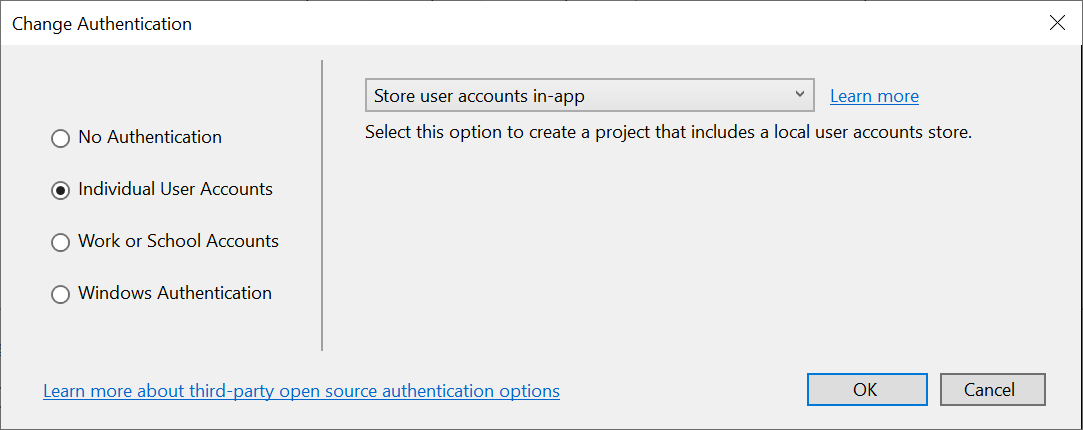
Task: Click the local user accounts store description
Action: point(668,132)
